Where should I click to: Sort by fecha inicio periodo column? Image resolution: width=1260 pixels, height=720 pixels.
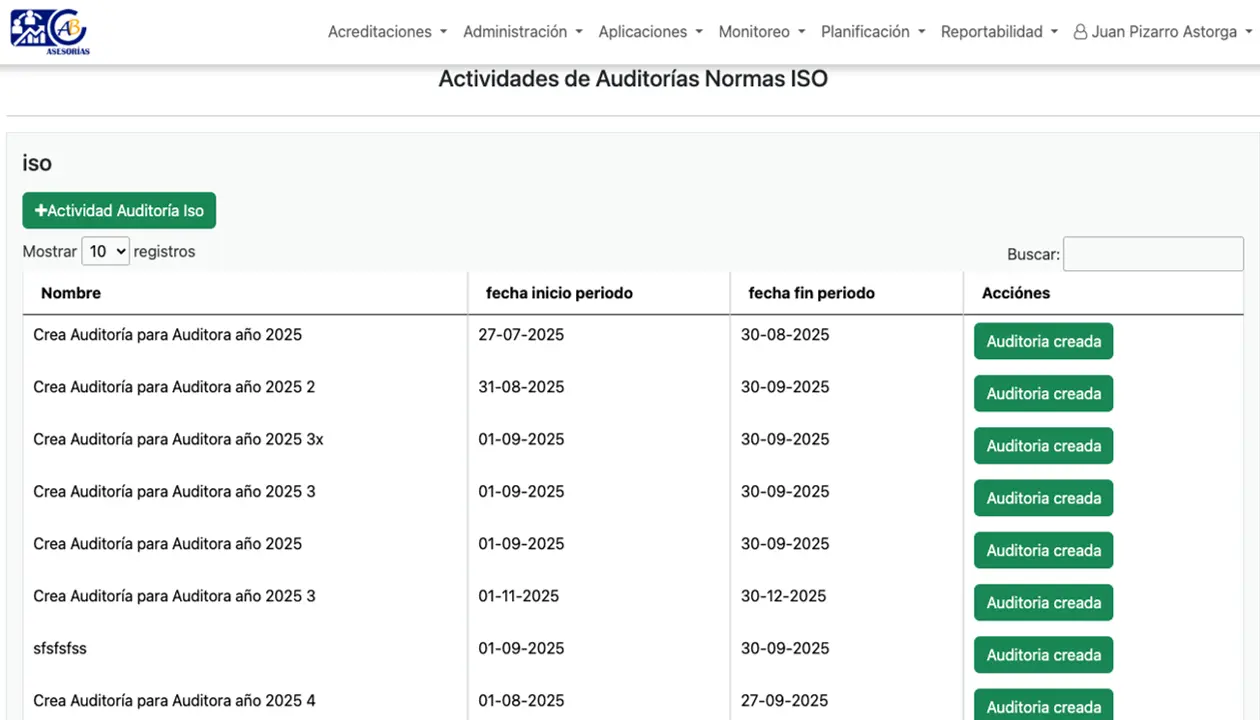pyautogui.click(x=559, y=293)
